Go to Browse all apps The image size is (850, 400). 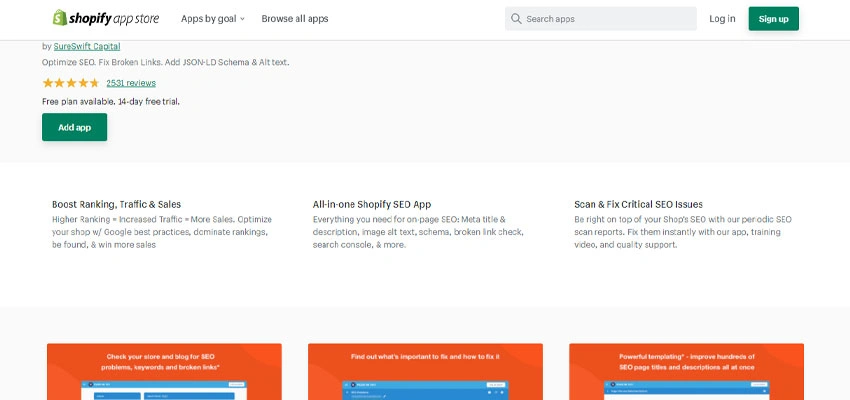tap(294, 19)
